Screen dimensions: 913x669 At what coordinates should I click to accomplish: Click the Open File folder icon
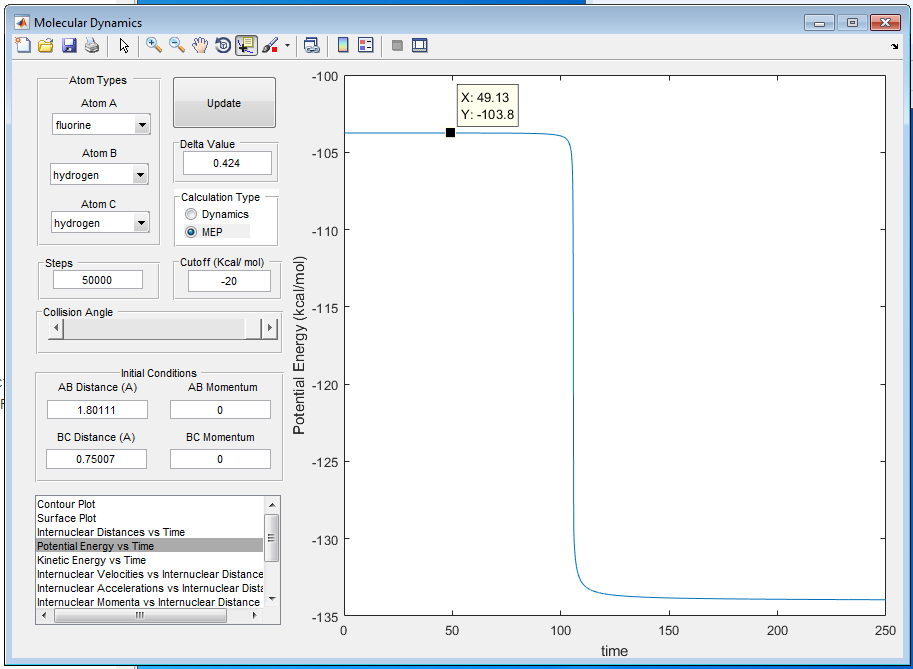[x=46, y=45]
